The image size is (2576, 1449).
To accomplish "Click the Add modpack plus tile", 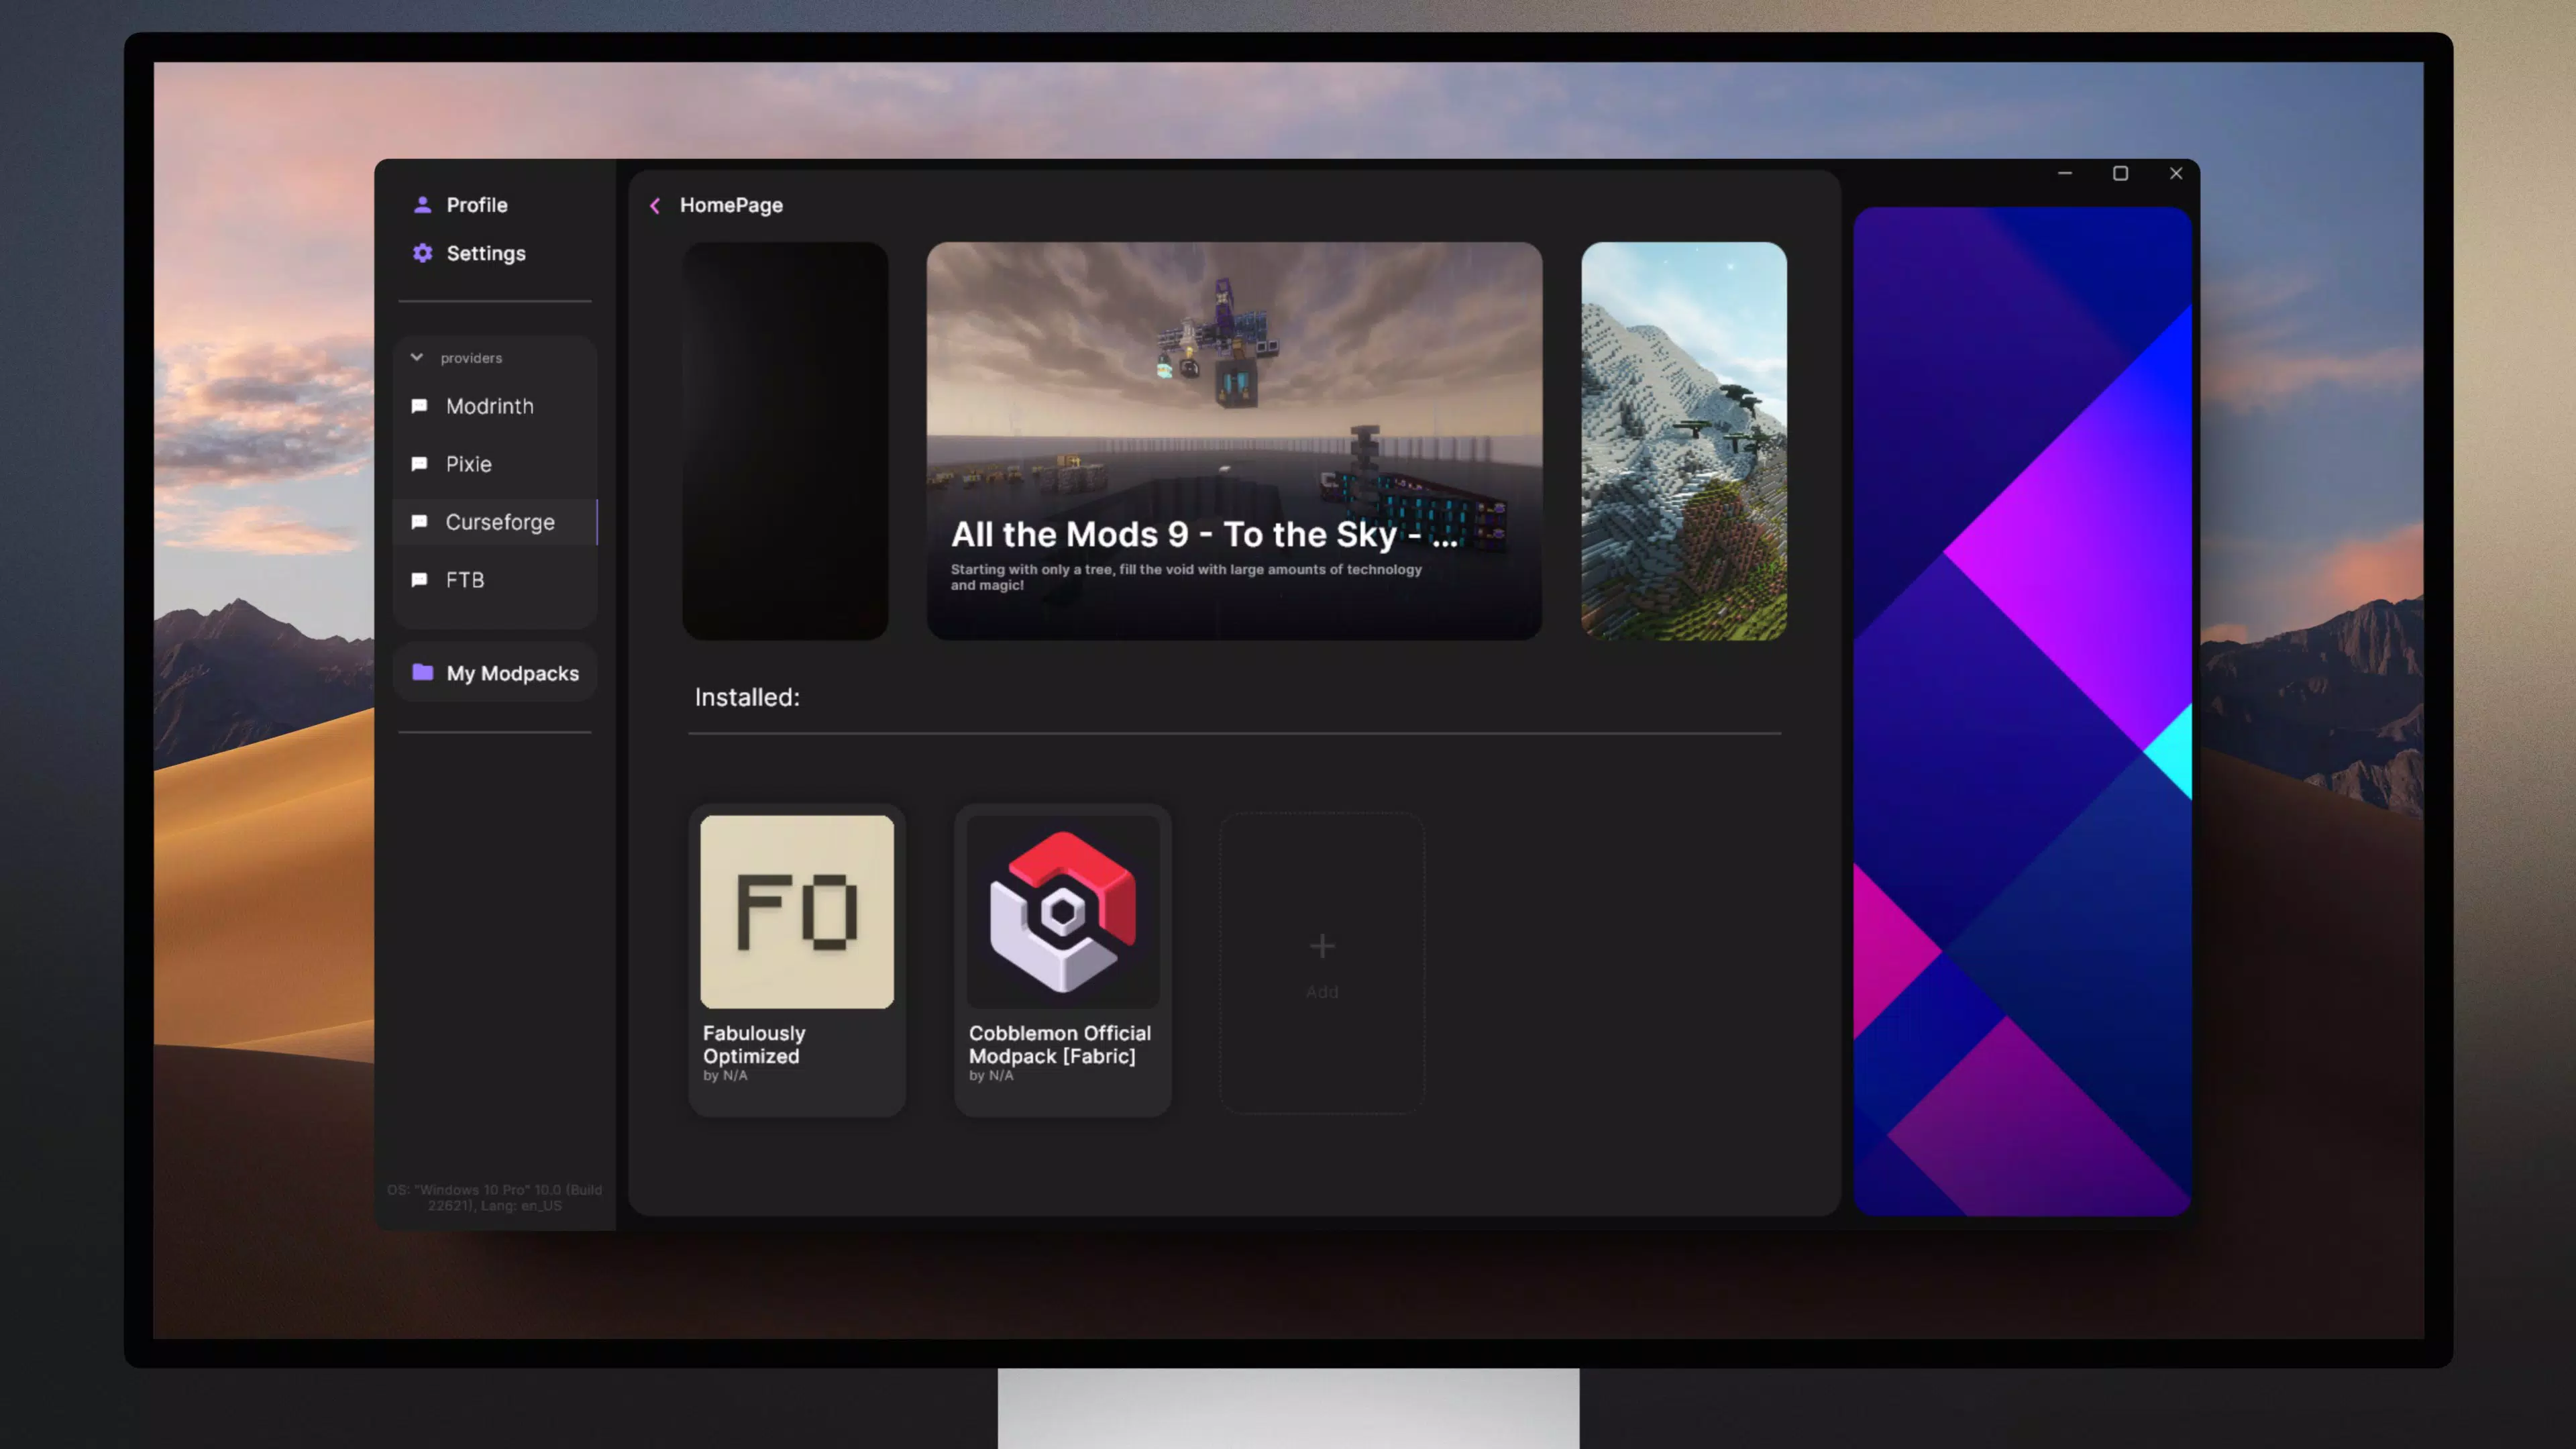I will click(1322, 962).
